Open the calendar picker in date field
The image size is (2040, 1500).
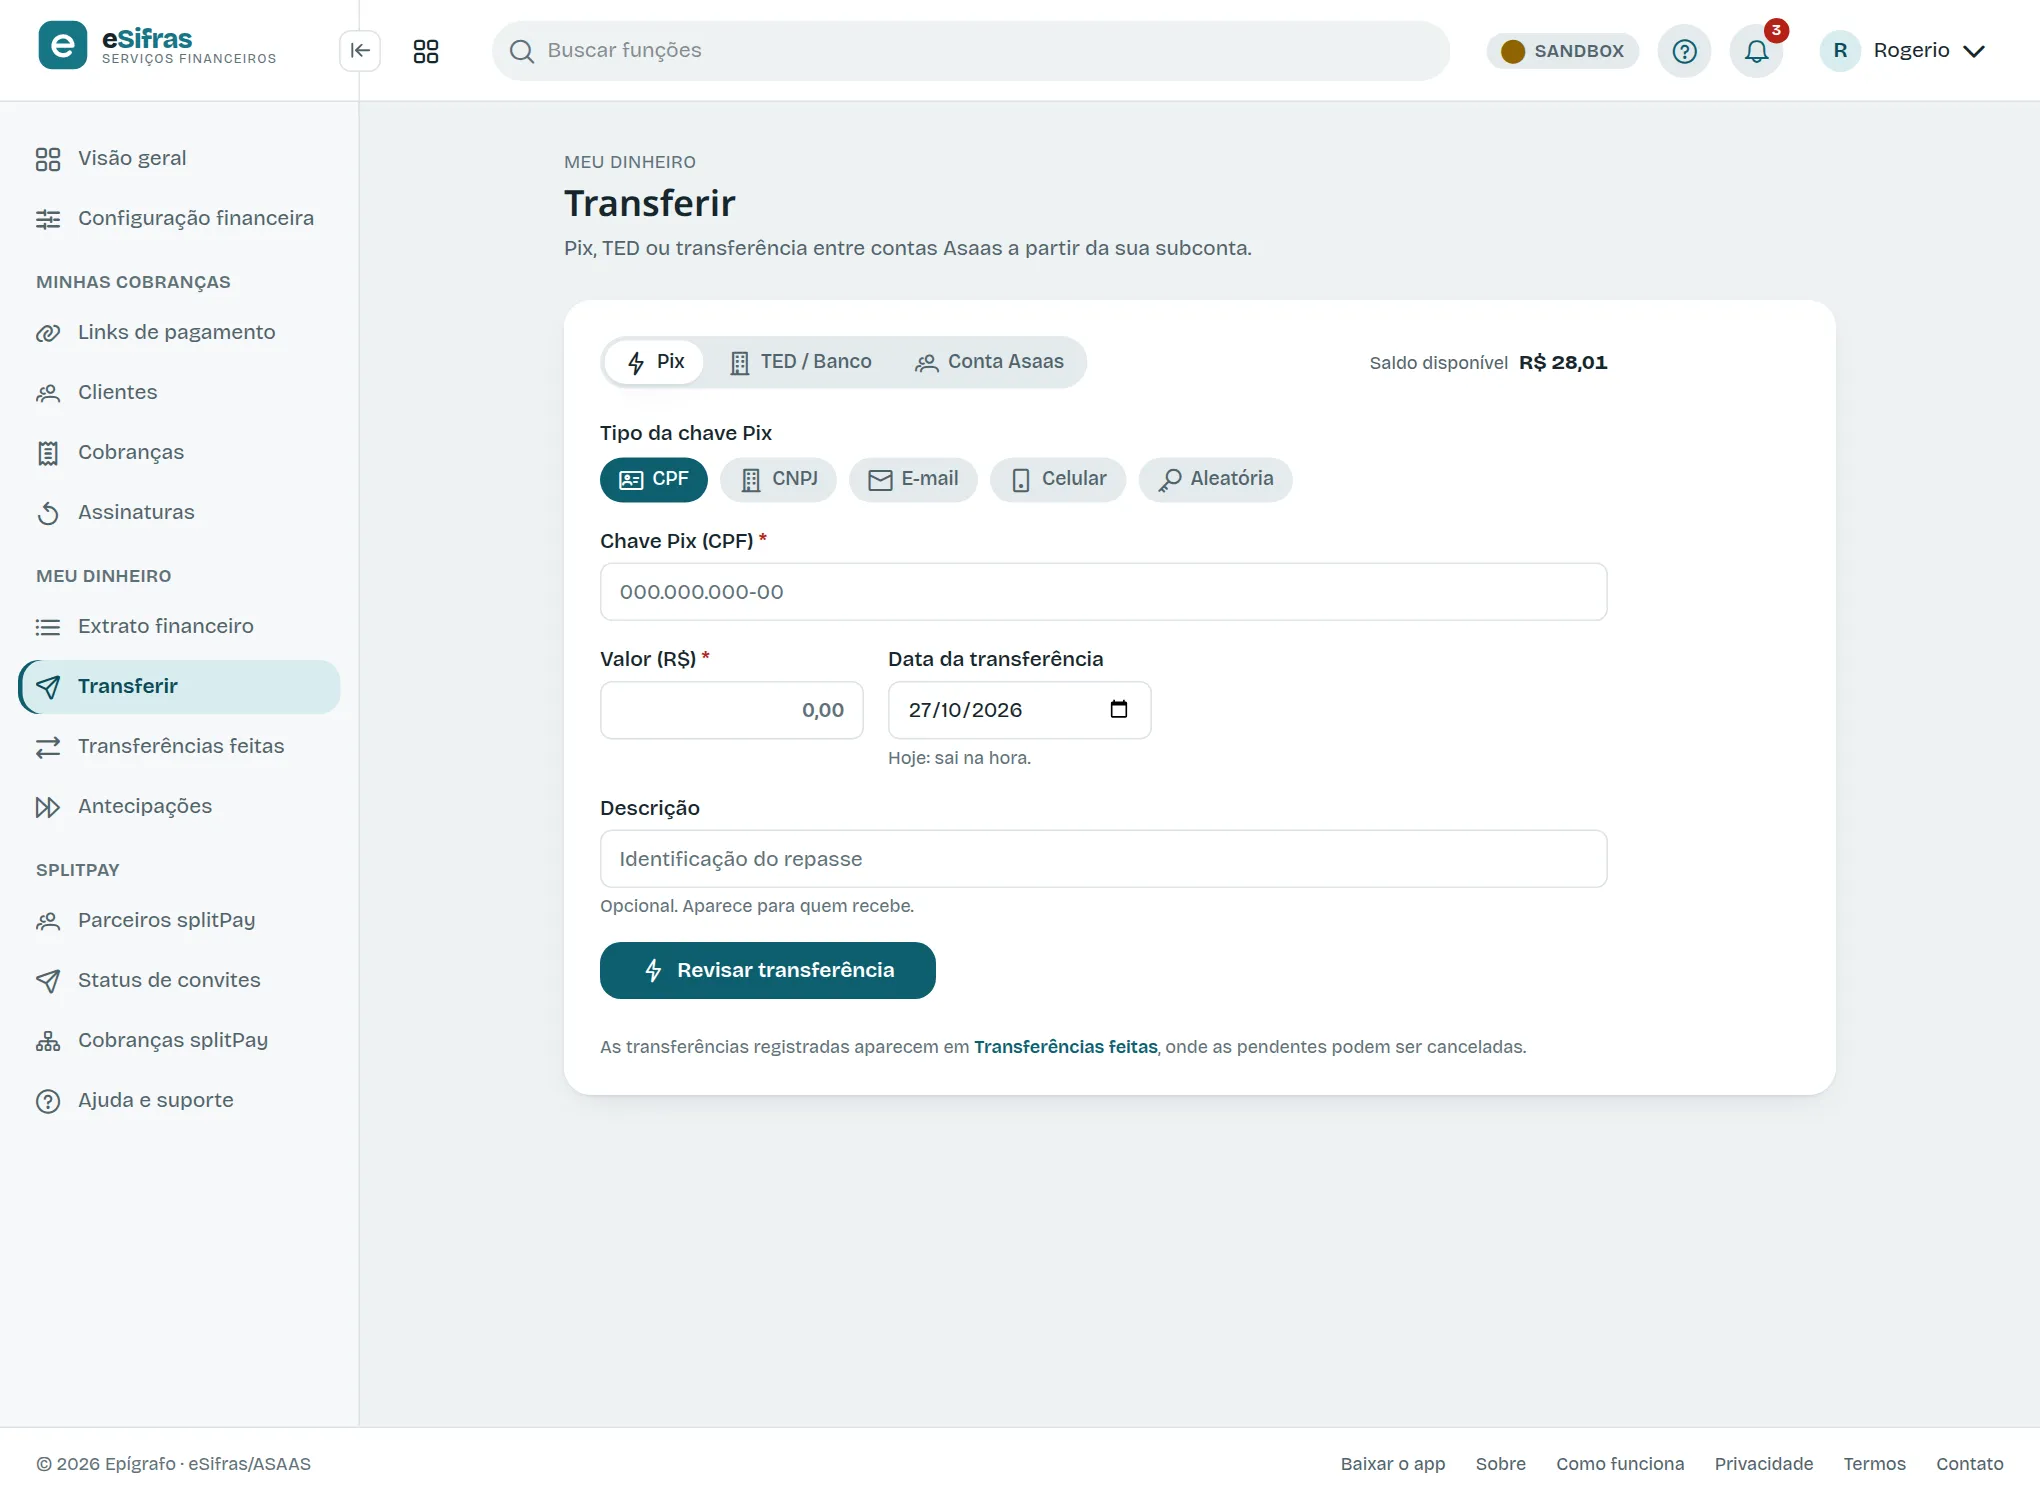coord(1119,709)
